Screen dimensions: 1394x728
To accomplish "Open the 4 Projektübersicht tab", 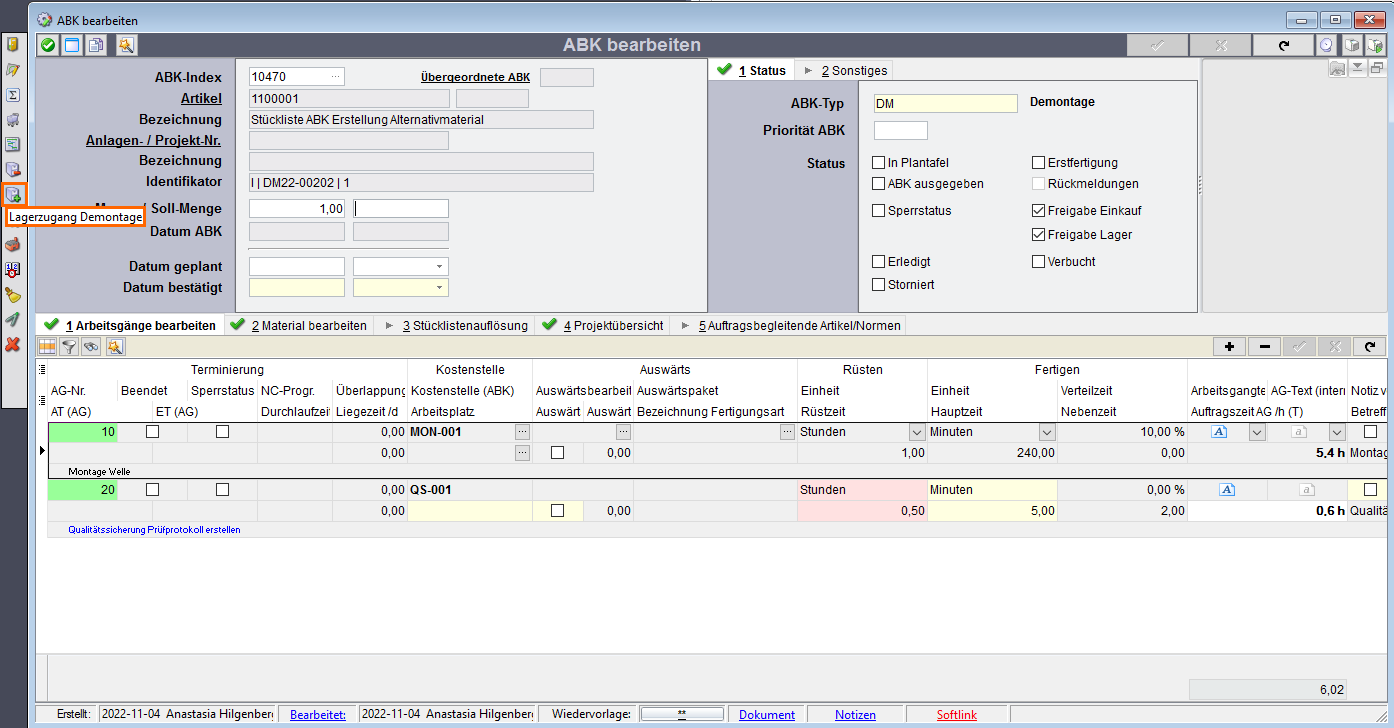I will [604, 325].
